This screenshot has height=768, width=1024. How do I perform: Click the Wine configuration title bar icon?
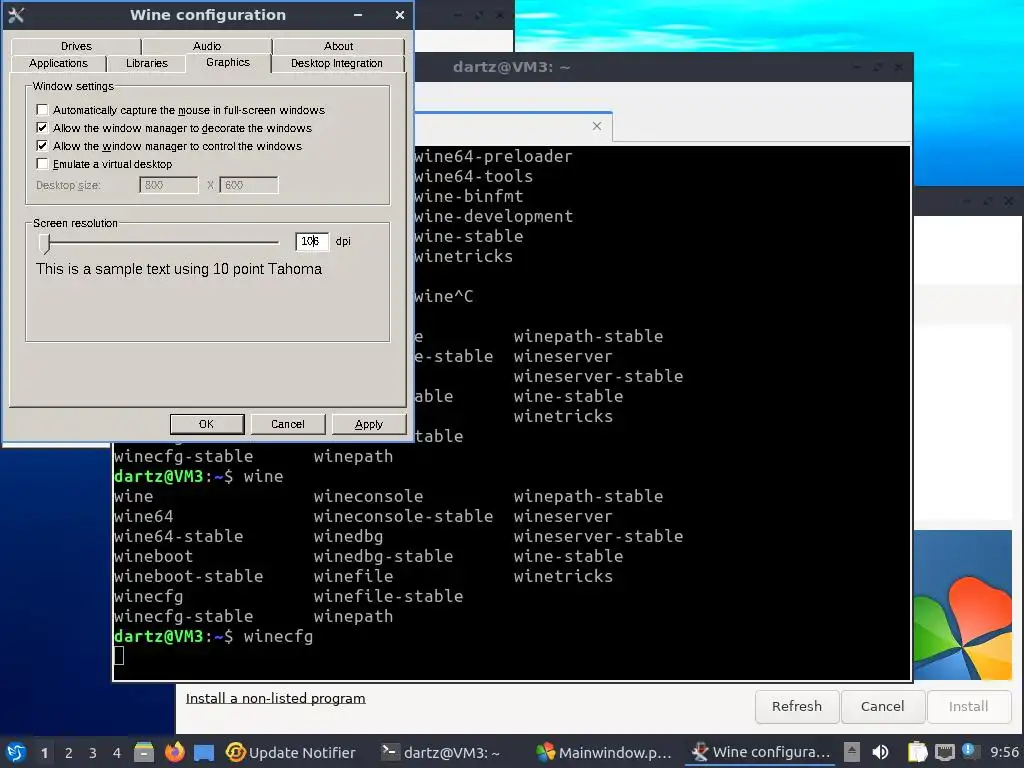(x=16, y=15)
